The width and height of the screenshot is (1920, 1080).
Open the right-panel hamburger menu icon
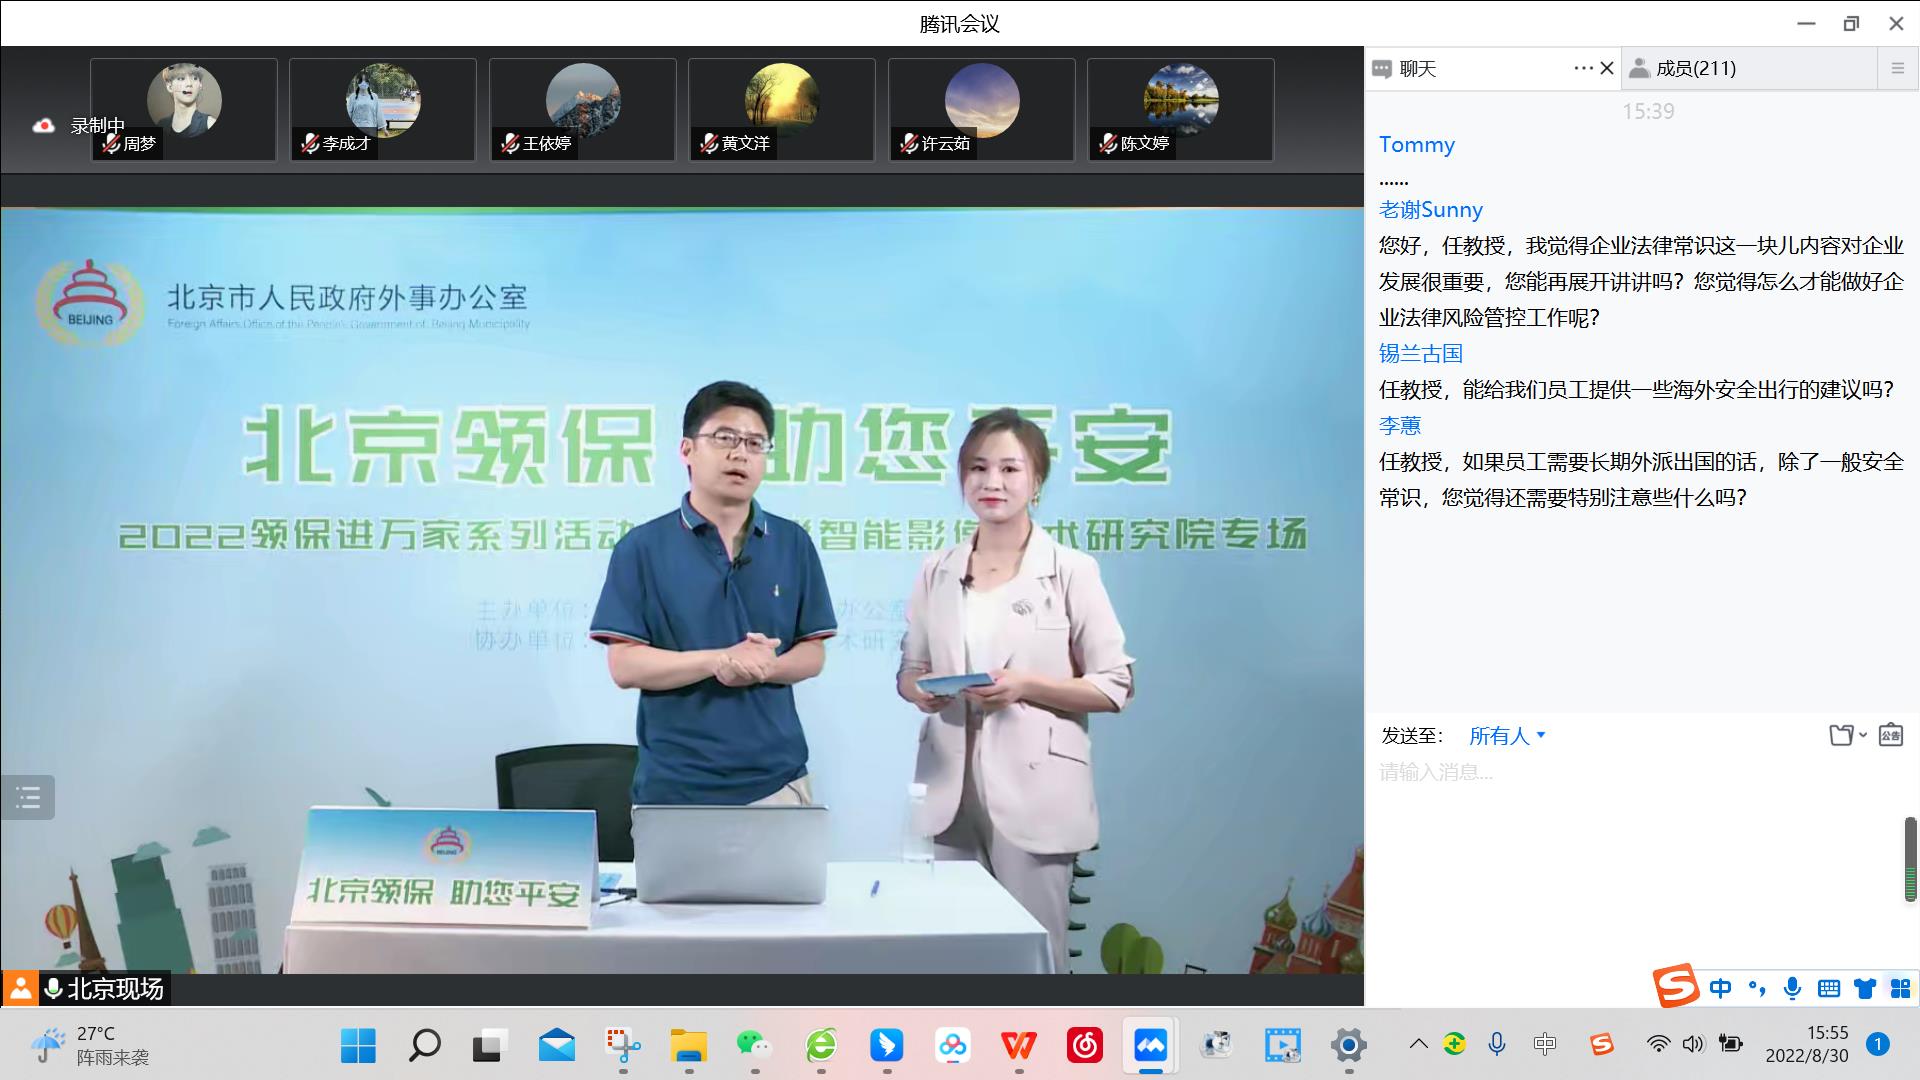click(x=1897, y=68)
